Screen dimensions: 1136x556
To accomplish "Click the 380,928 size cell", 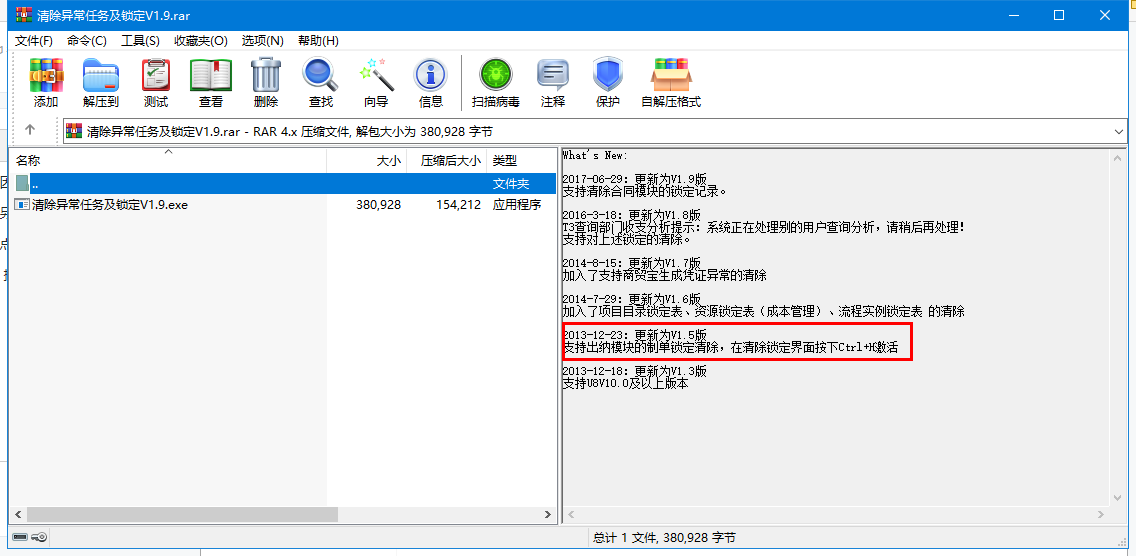I will [378, 205].
